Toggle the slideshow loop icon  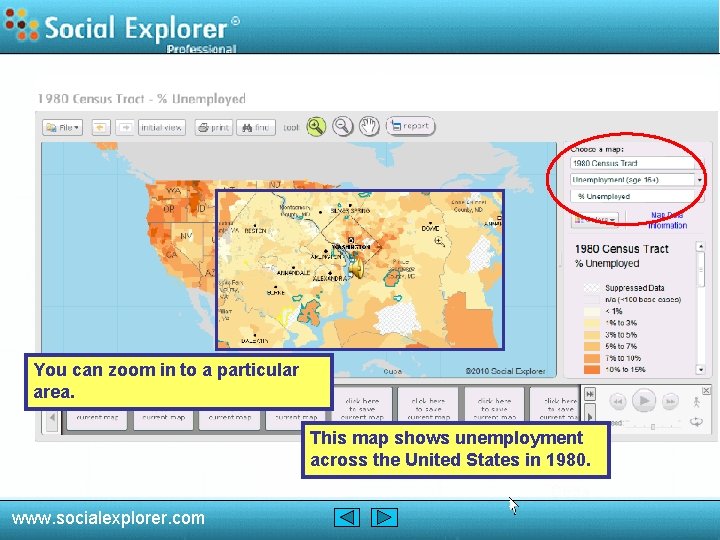696,422
